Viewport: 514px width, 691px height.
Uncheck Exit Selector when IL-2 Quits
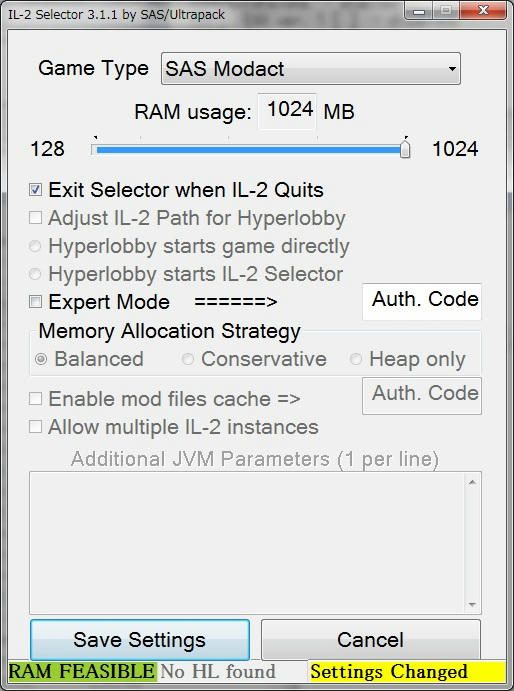[35, 190]
